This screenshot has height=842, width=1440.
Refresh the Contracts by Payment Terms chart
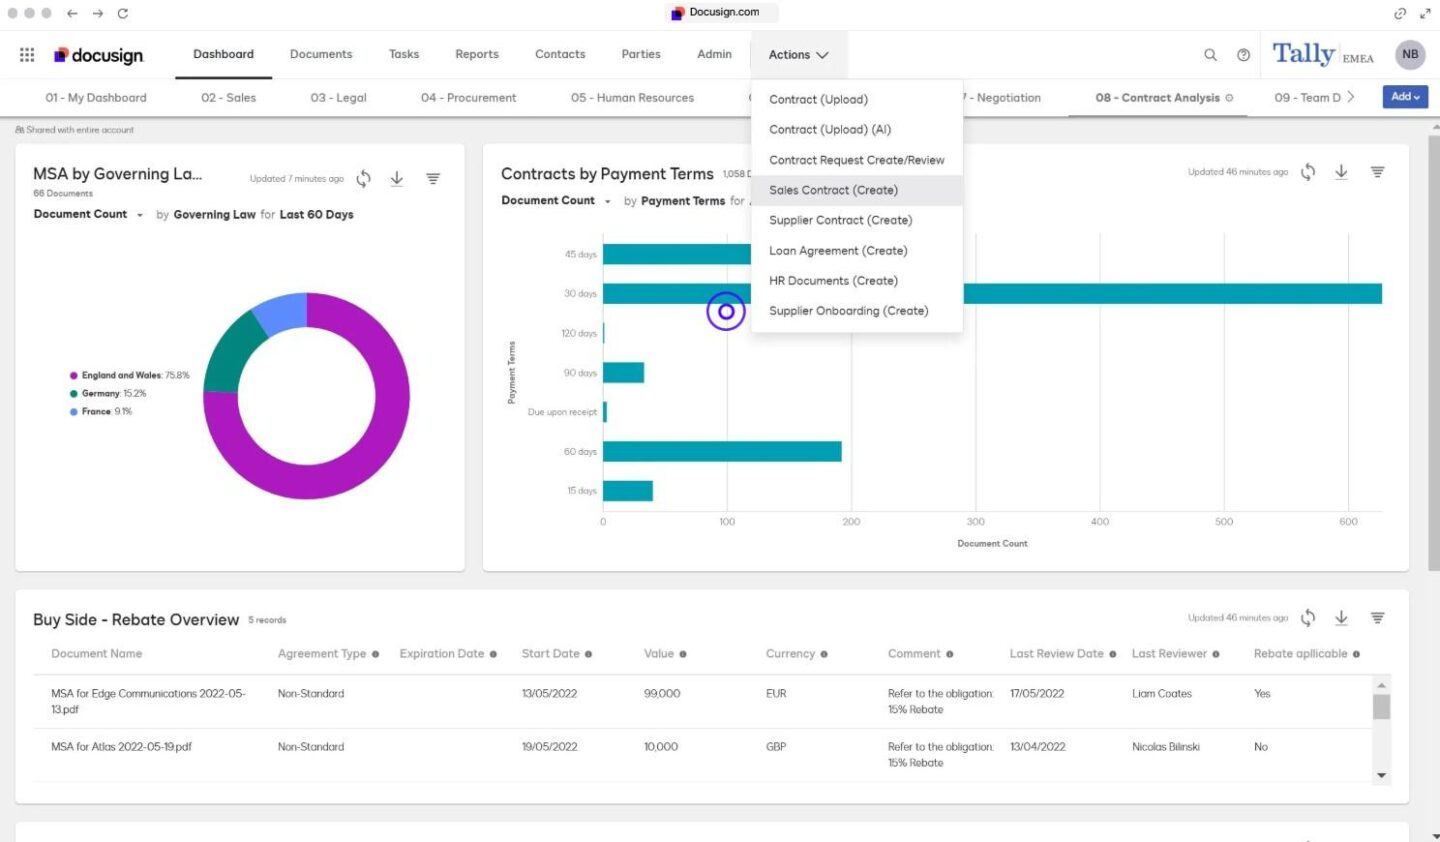(x=1308, y=171)
